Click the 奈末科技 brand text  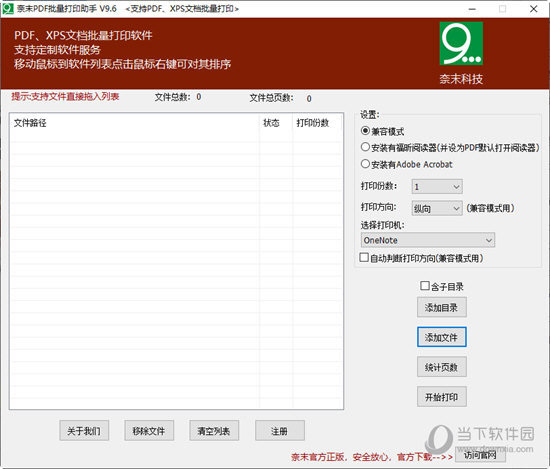(461, 79)
